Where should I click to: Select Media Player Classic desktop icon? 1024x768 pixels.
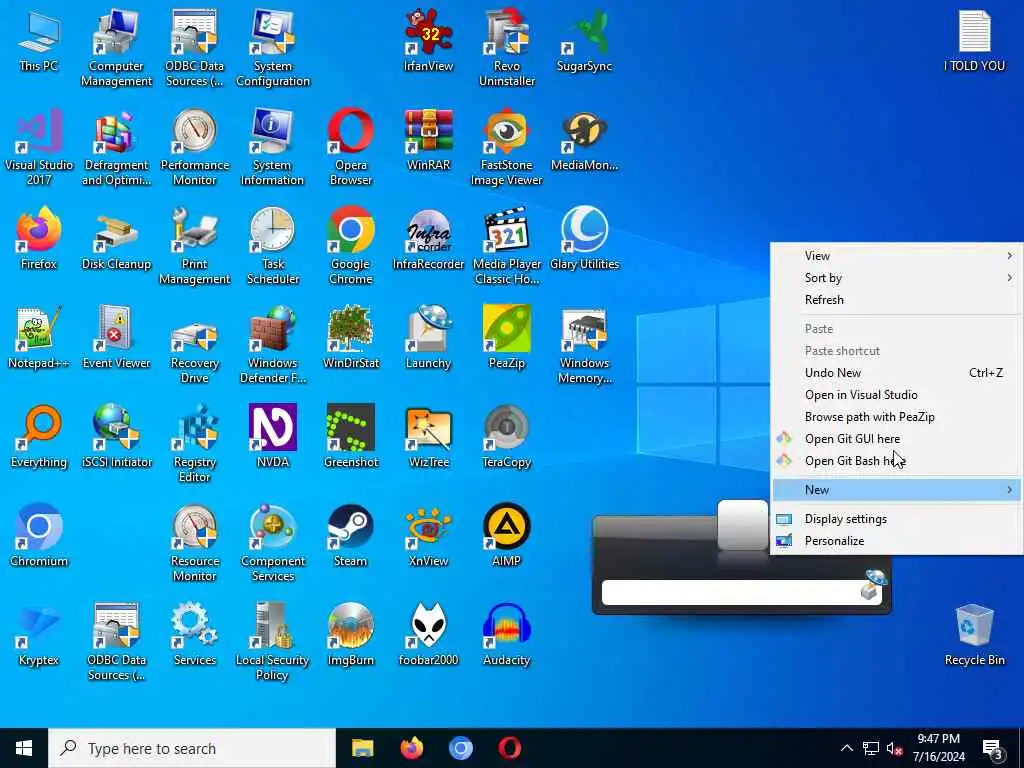pos(507,246)
